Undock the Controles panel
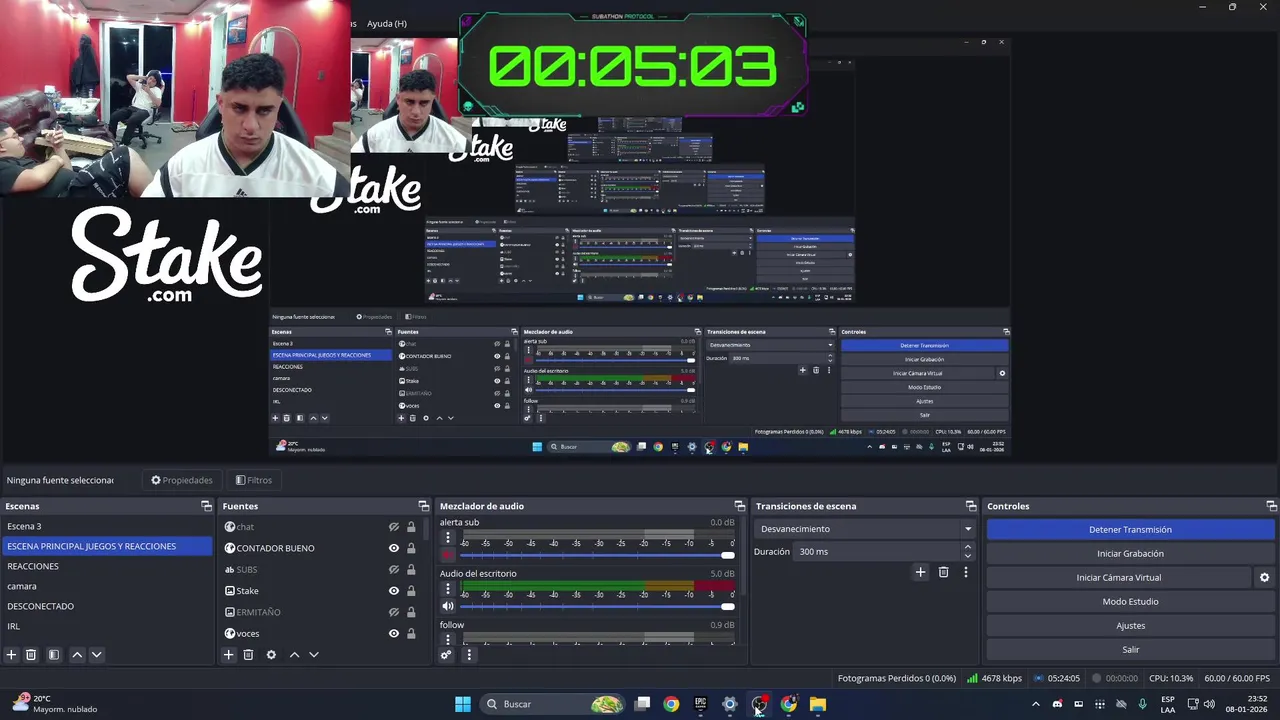 [1271, 506]
